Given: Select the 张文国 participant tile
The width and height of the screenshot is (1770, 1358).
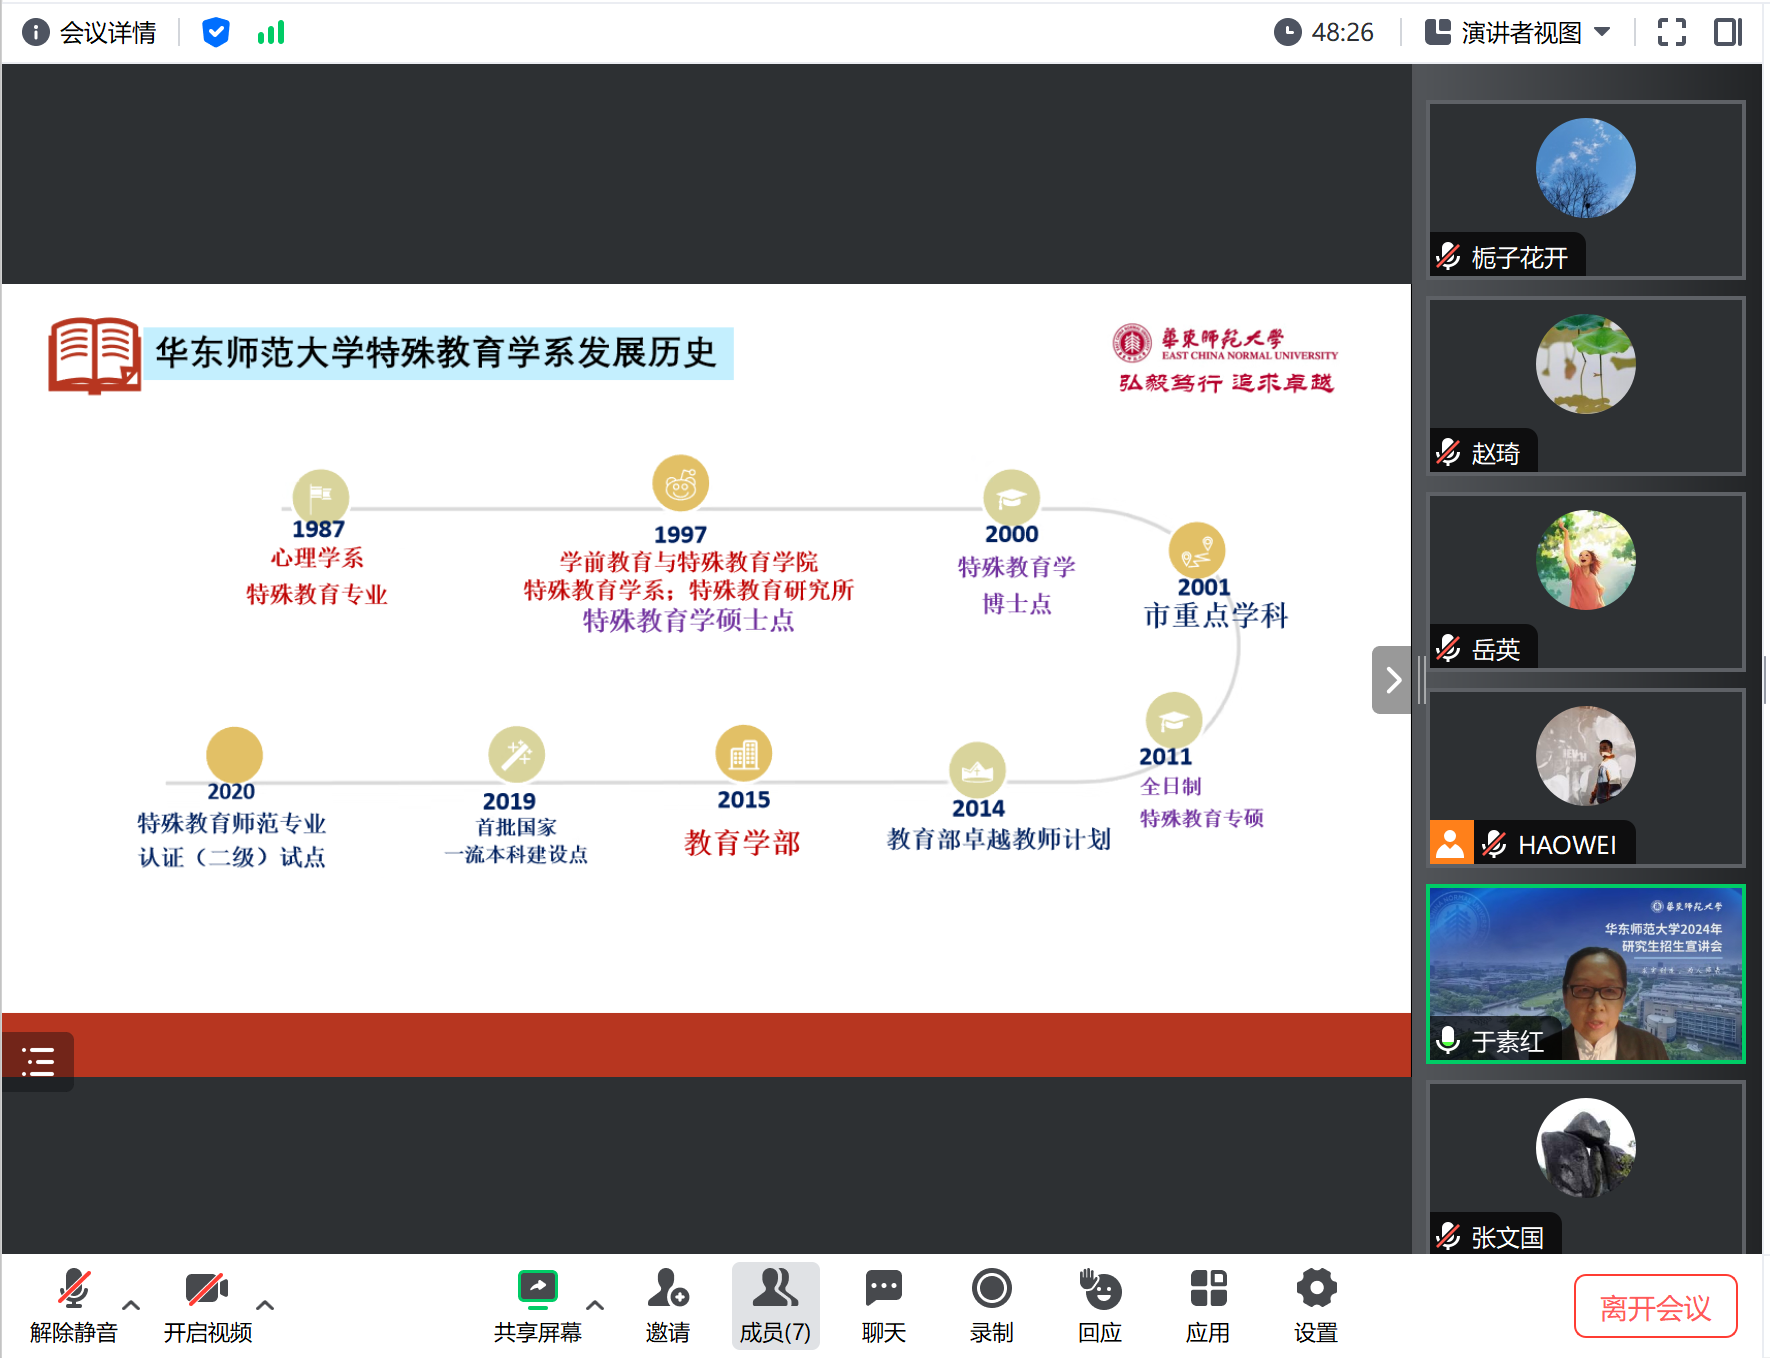Looking at the screenshot, I should pyautogui.click(x=1586, y=1168).
